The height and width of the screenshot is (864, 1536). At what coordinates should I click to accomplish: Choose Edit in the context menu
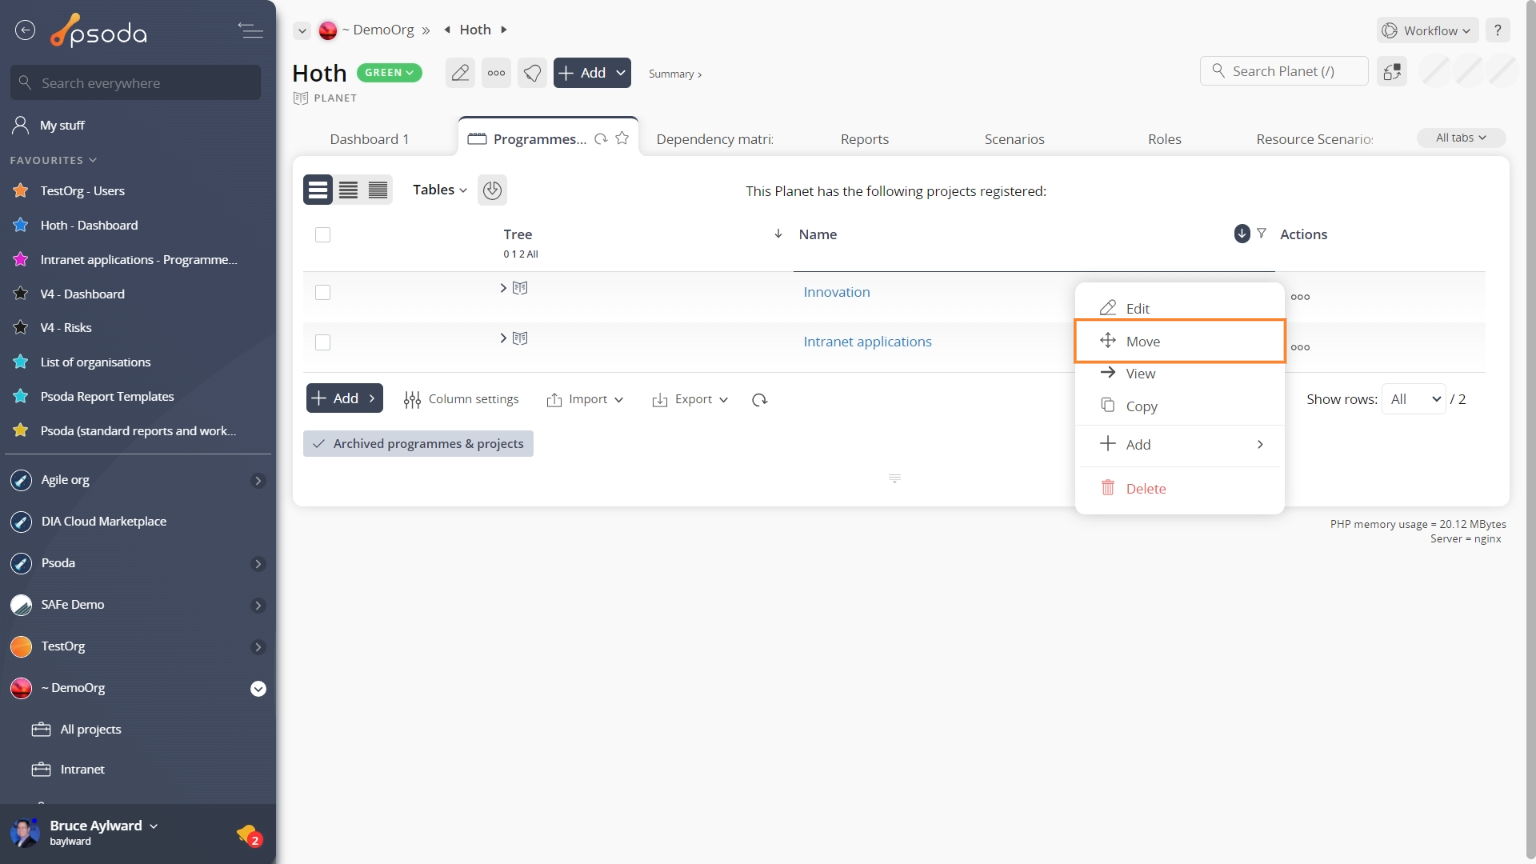point(1180,308)
